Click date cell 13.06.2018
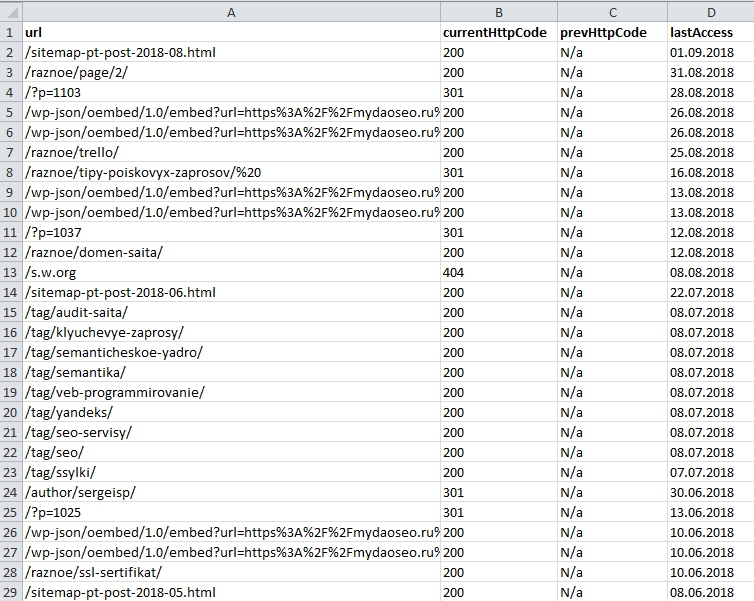Image resolution: width=754 pixels, height=601 pixels. tap(711, 513)
